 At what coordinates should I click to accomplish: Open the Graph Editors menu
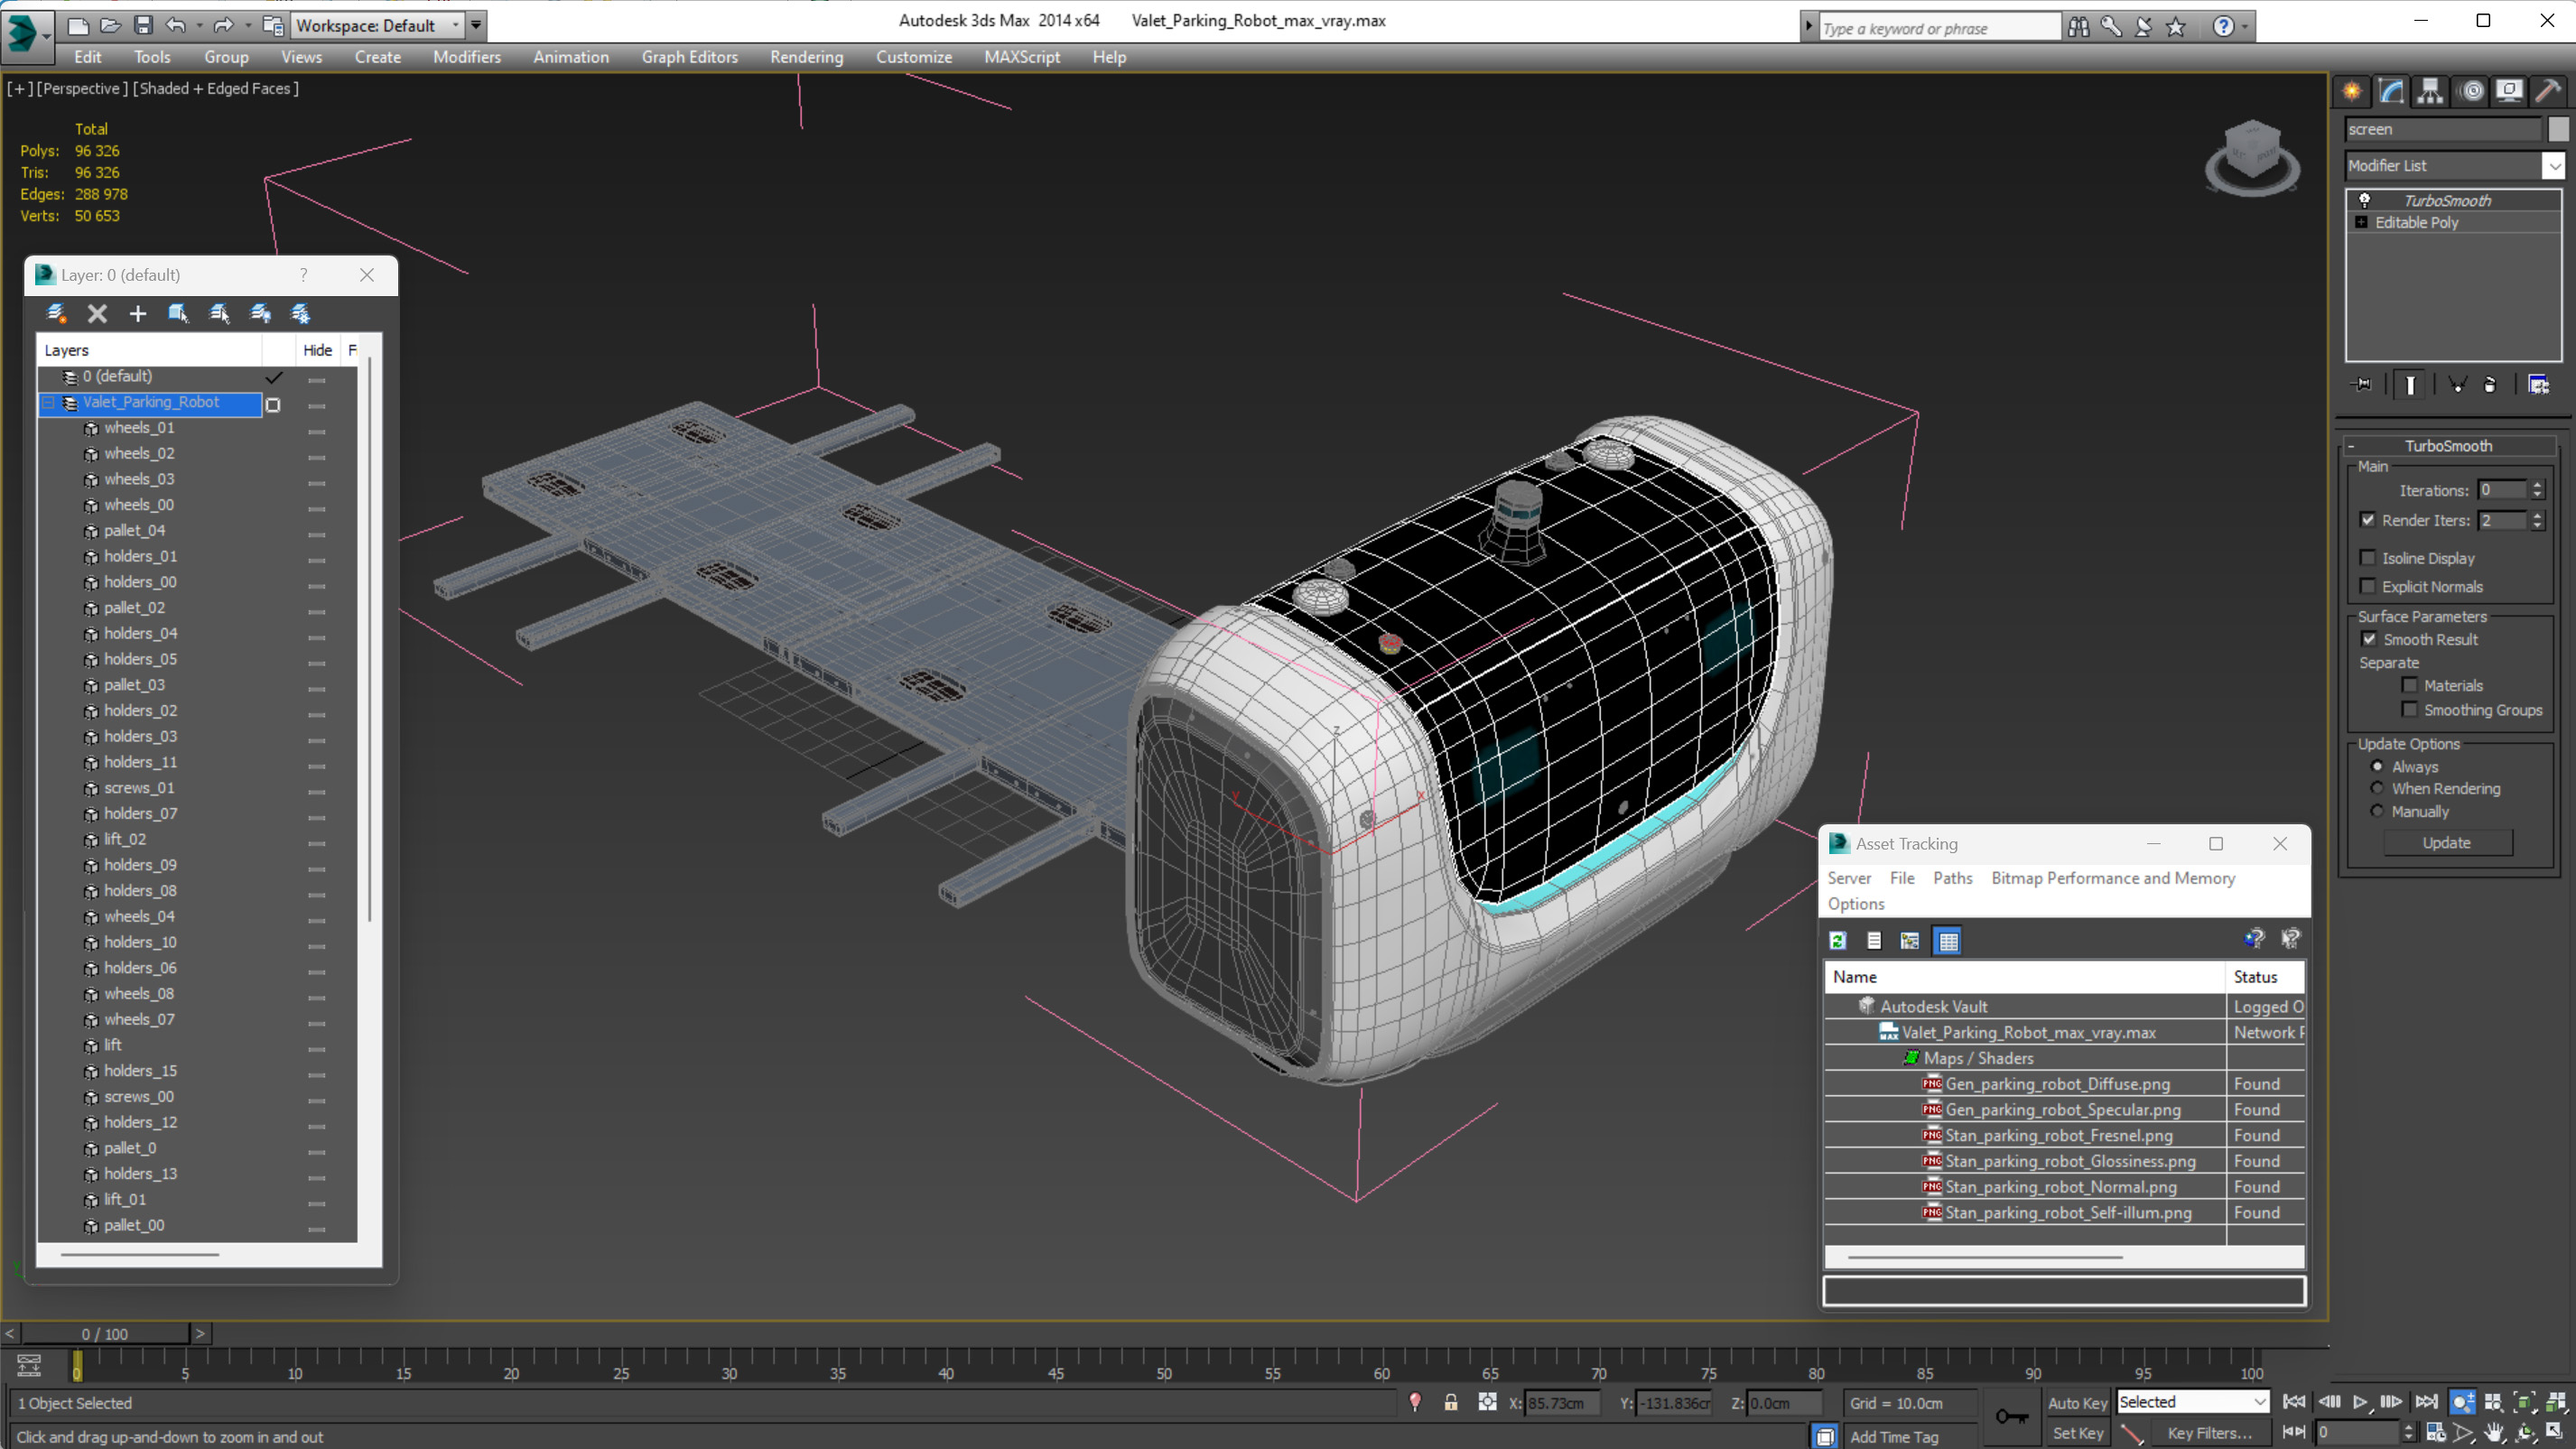689,57
